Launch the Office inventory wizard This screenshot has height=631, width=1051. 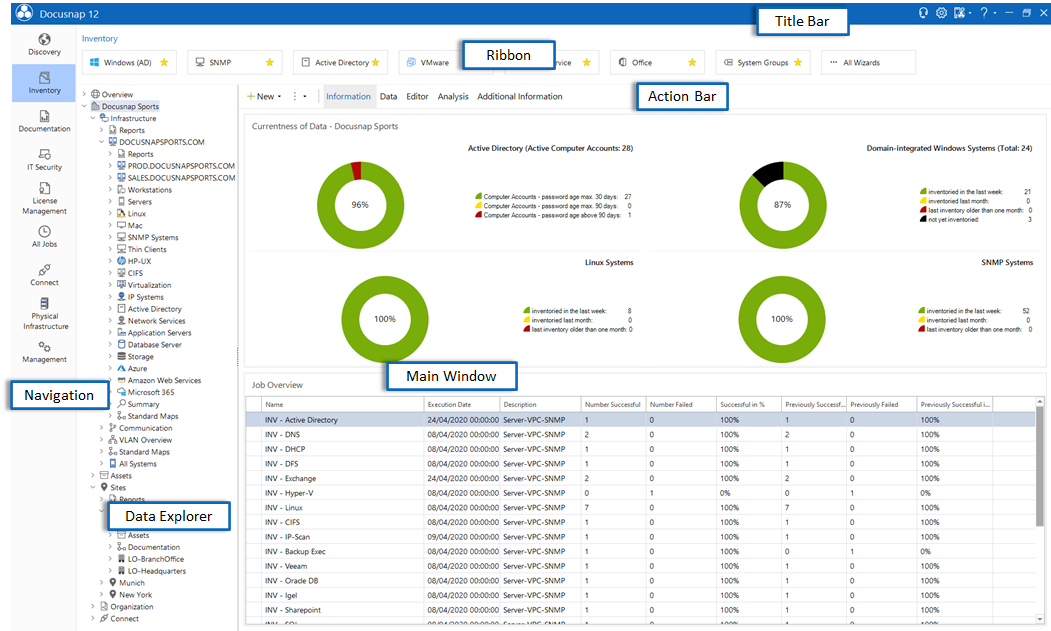click(657, 62)
